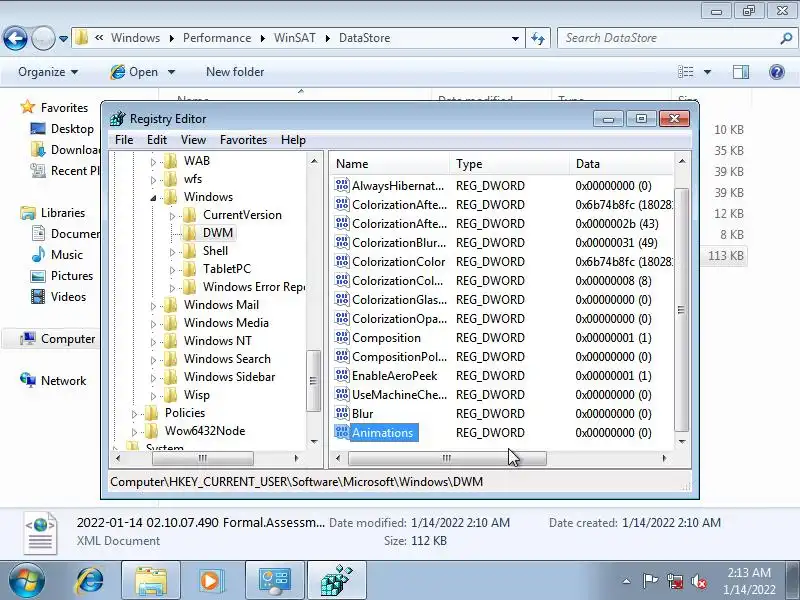Screen dimensions: 800x600
Task: Select the Windows Search key folder icon
Action: pos(170,359)
